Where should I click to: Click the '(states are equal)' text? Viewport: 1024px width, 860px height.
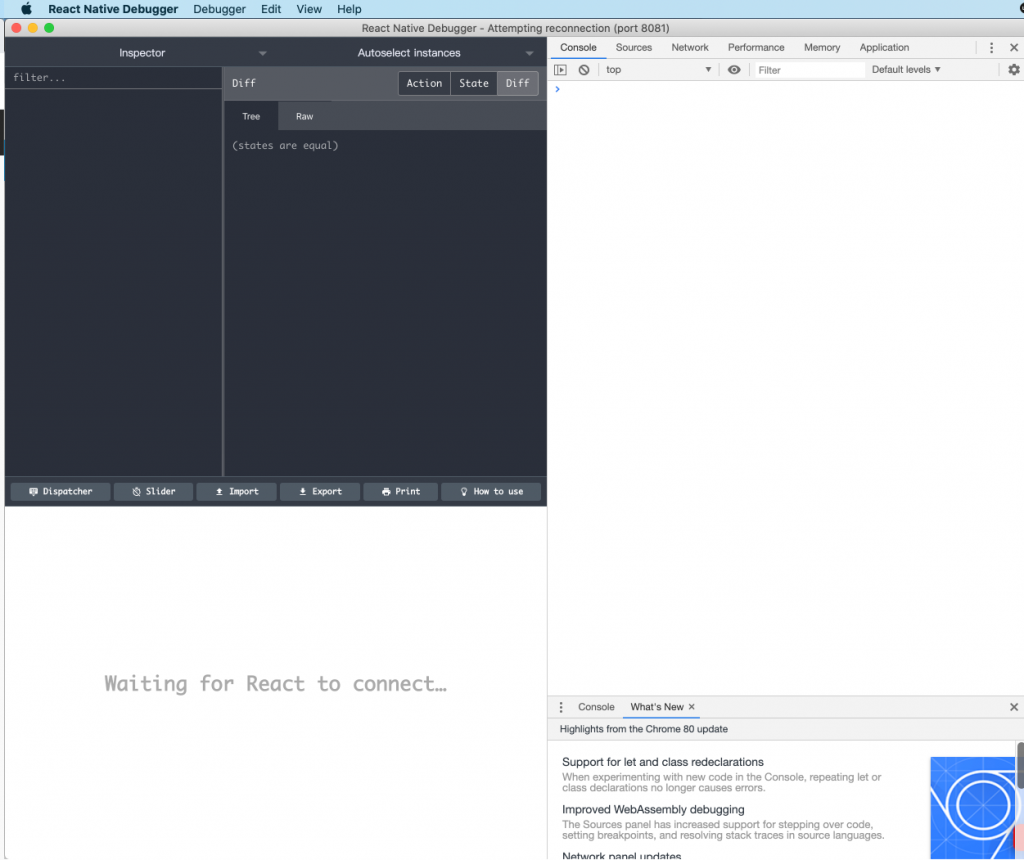coord(285,146)
